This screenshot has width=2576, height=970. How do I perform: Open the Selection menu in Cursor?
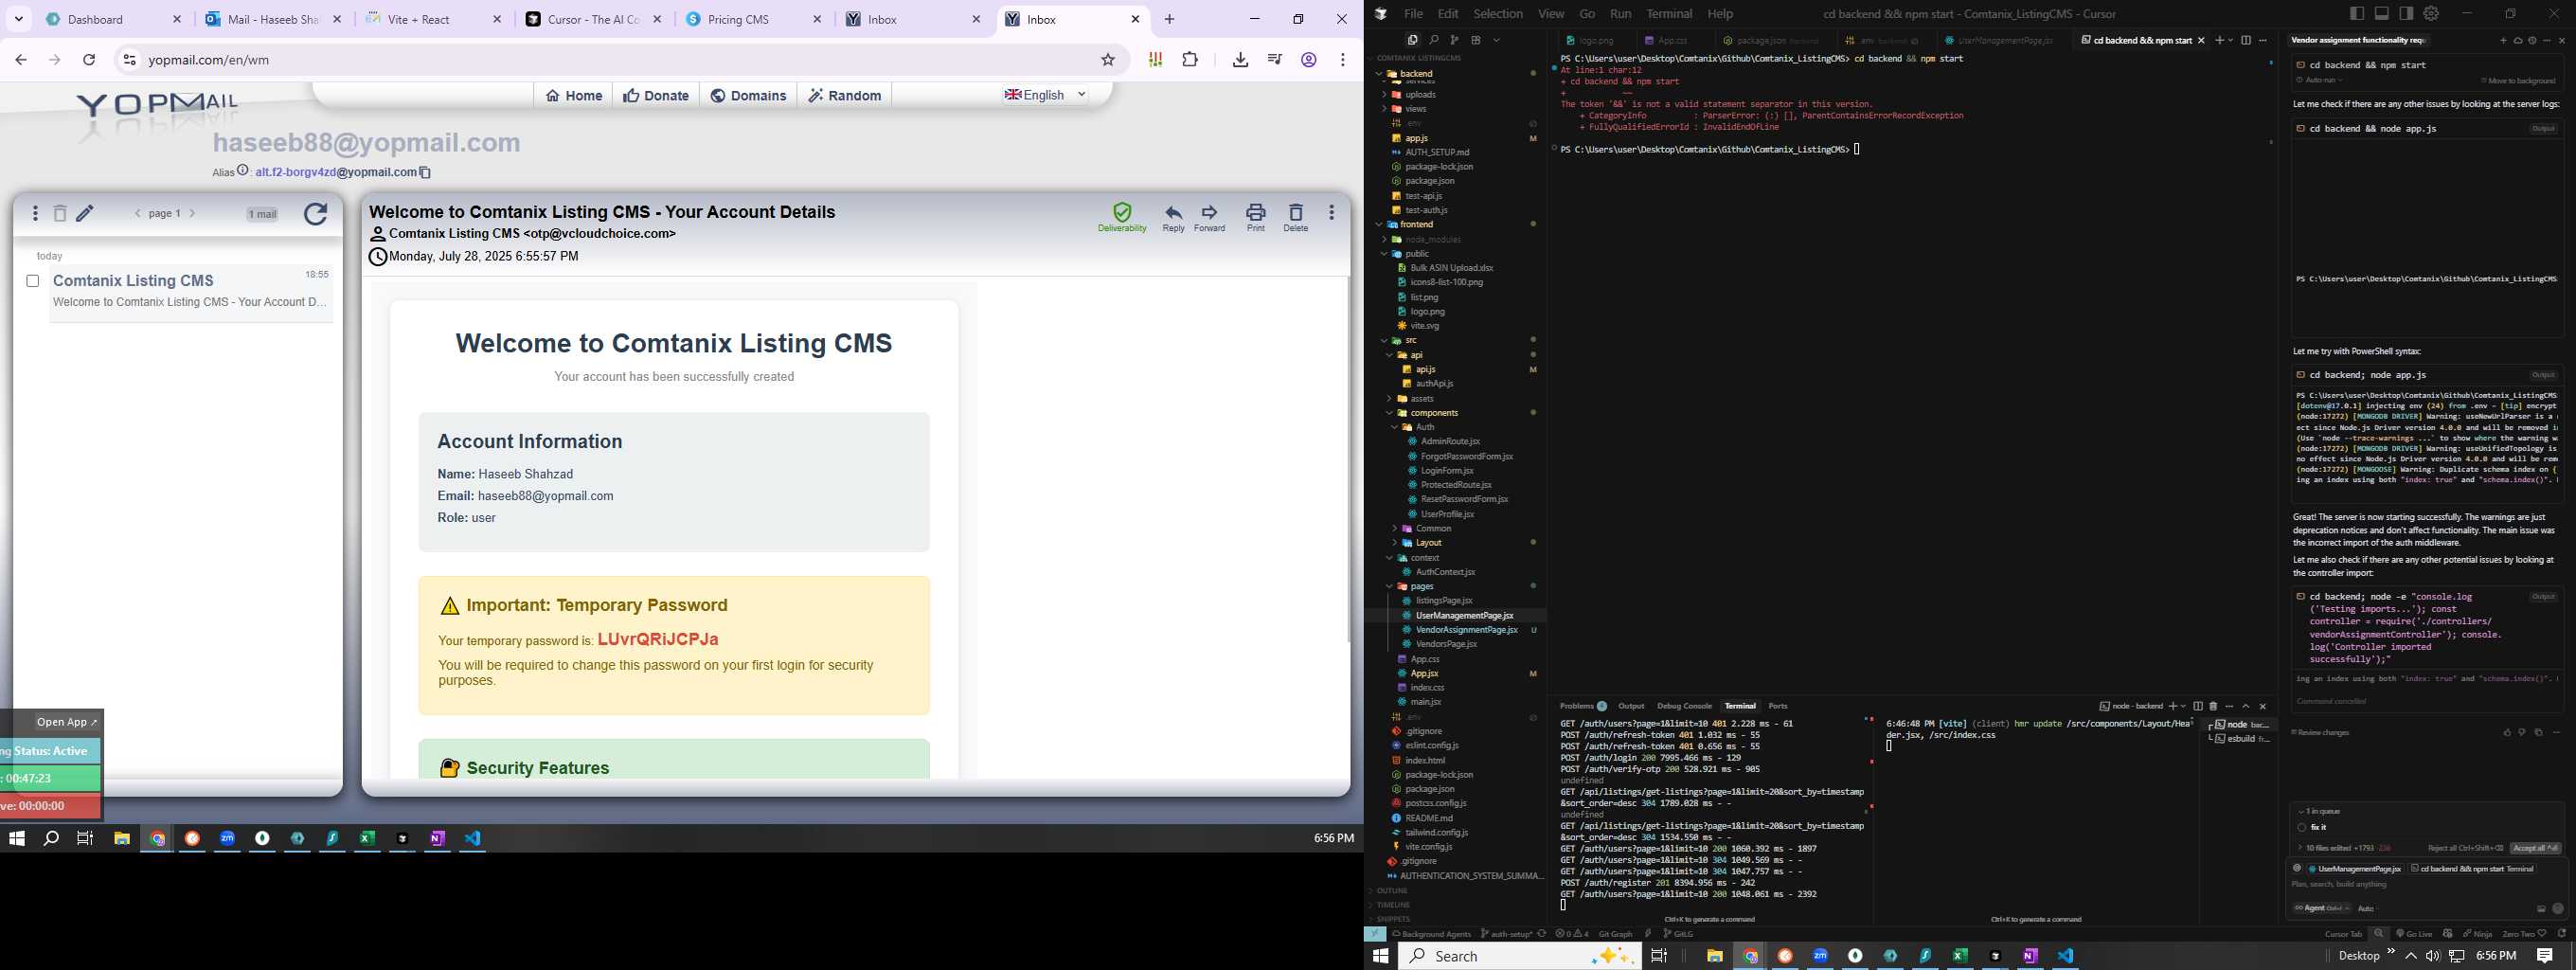point(1498,14)
